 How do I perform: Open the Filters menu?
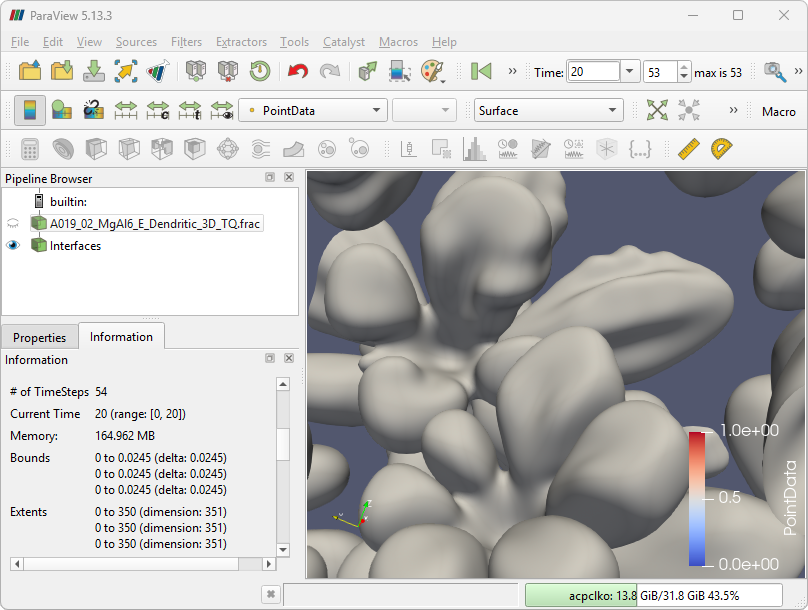186,42
